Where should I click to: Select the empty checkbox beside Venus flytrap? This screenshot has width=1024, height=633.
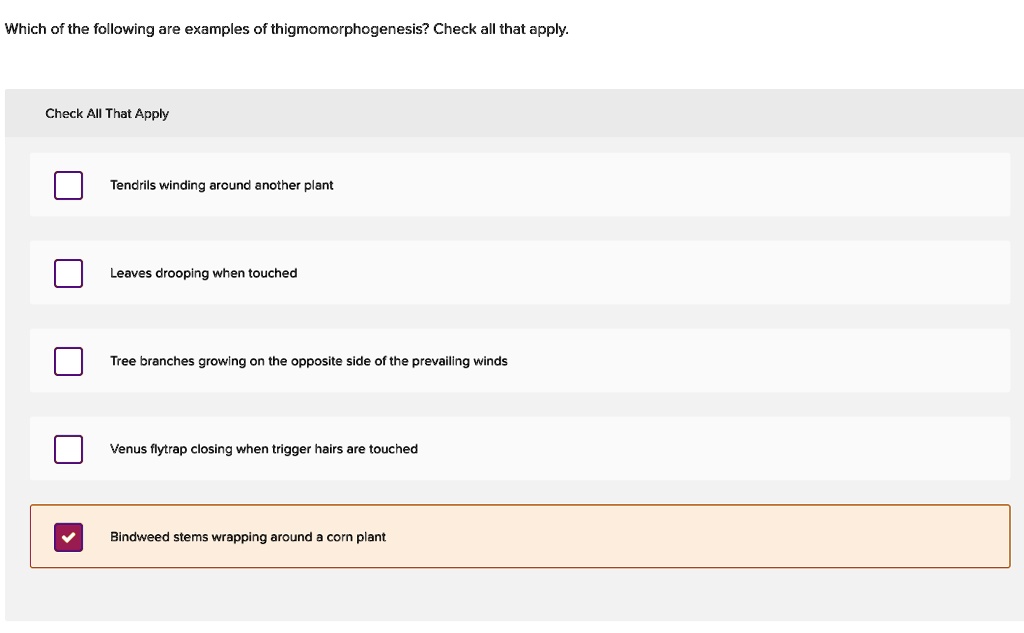point(68,449)
